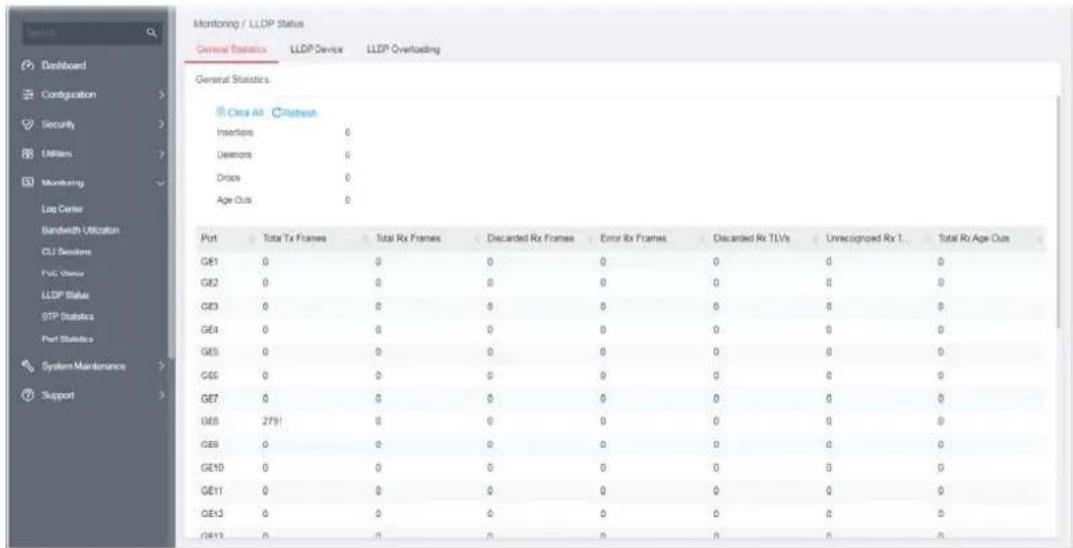This screenshot has width=1073, height=548.
Task: Open CLI Sessions page
Action: pyautogui.click(x=66, y=252)
